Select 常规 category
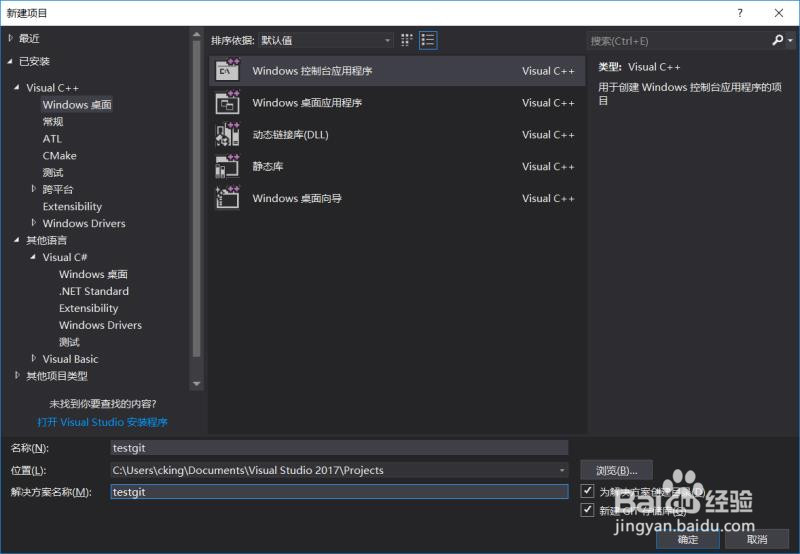Viewport: 800px width, 554px height. [x=53, y=121]
